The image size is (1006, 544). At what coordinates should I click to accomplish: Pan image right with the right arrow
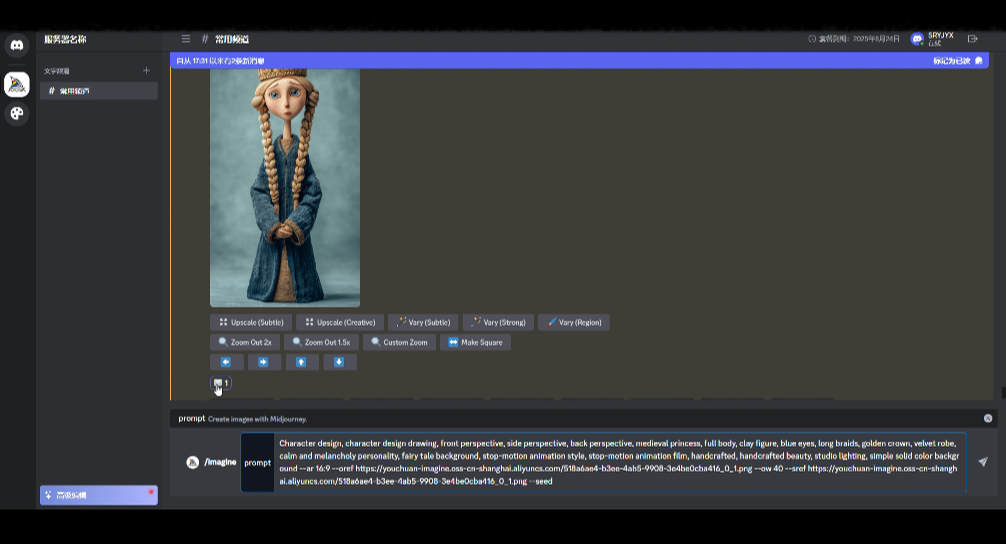[264, 362]
